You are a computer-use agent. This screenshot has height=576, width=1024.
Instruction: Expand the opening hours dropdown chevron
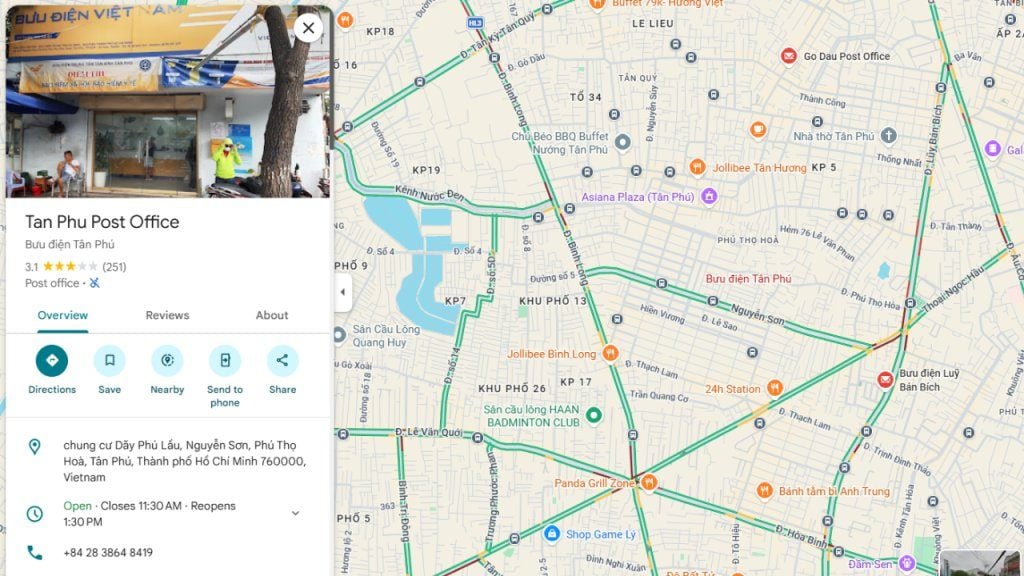(x=295, y=513)
